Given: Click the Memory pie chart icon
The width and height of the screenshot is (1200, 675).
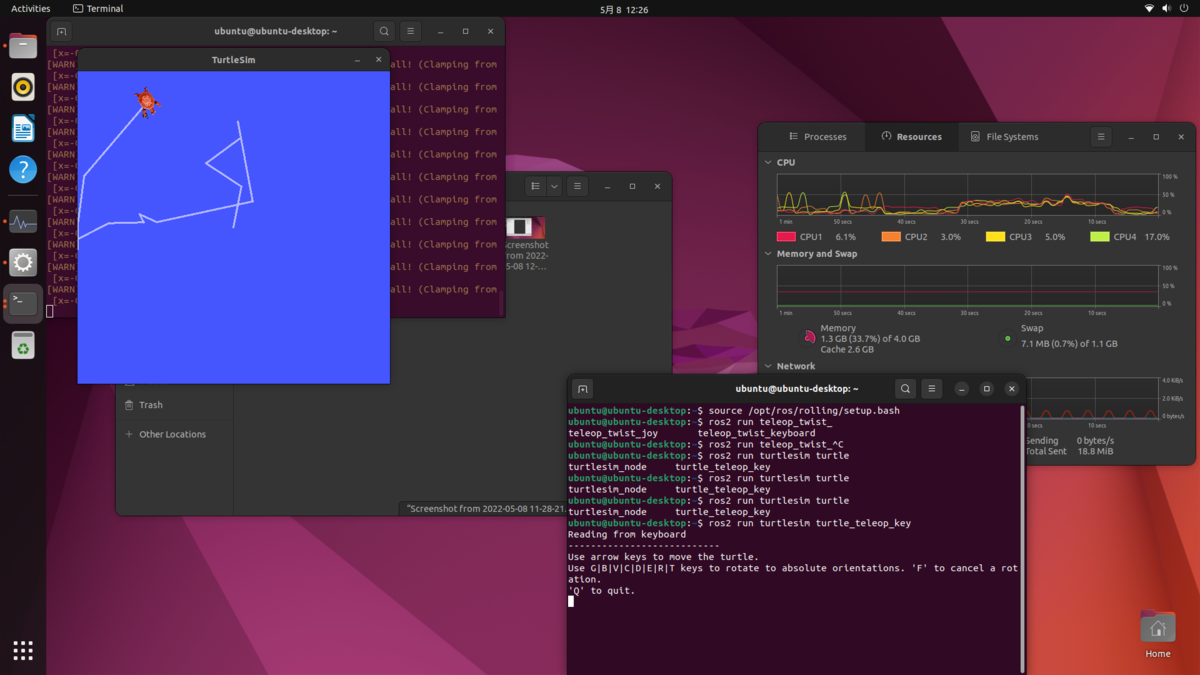Looking at the screenshot, I should 809,337.
